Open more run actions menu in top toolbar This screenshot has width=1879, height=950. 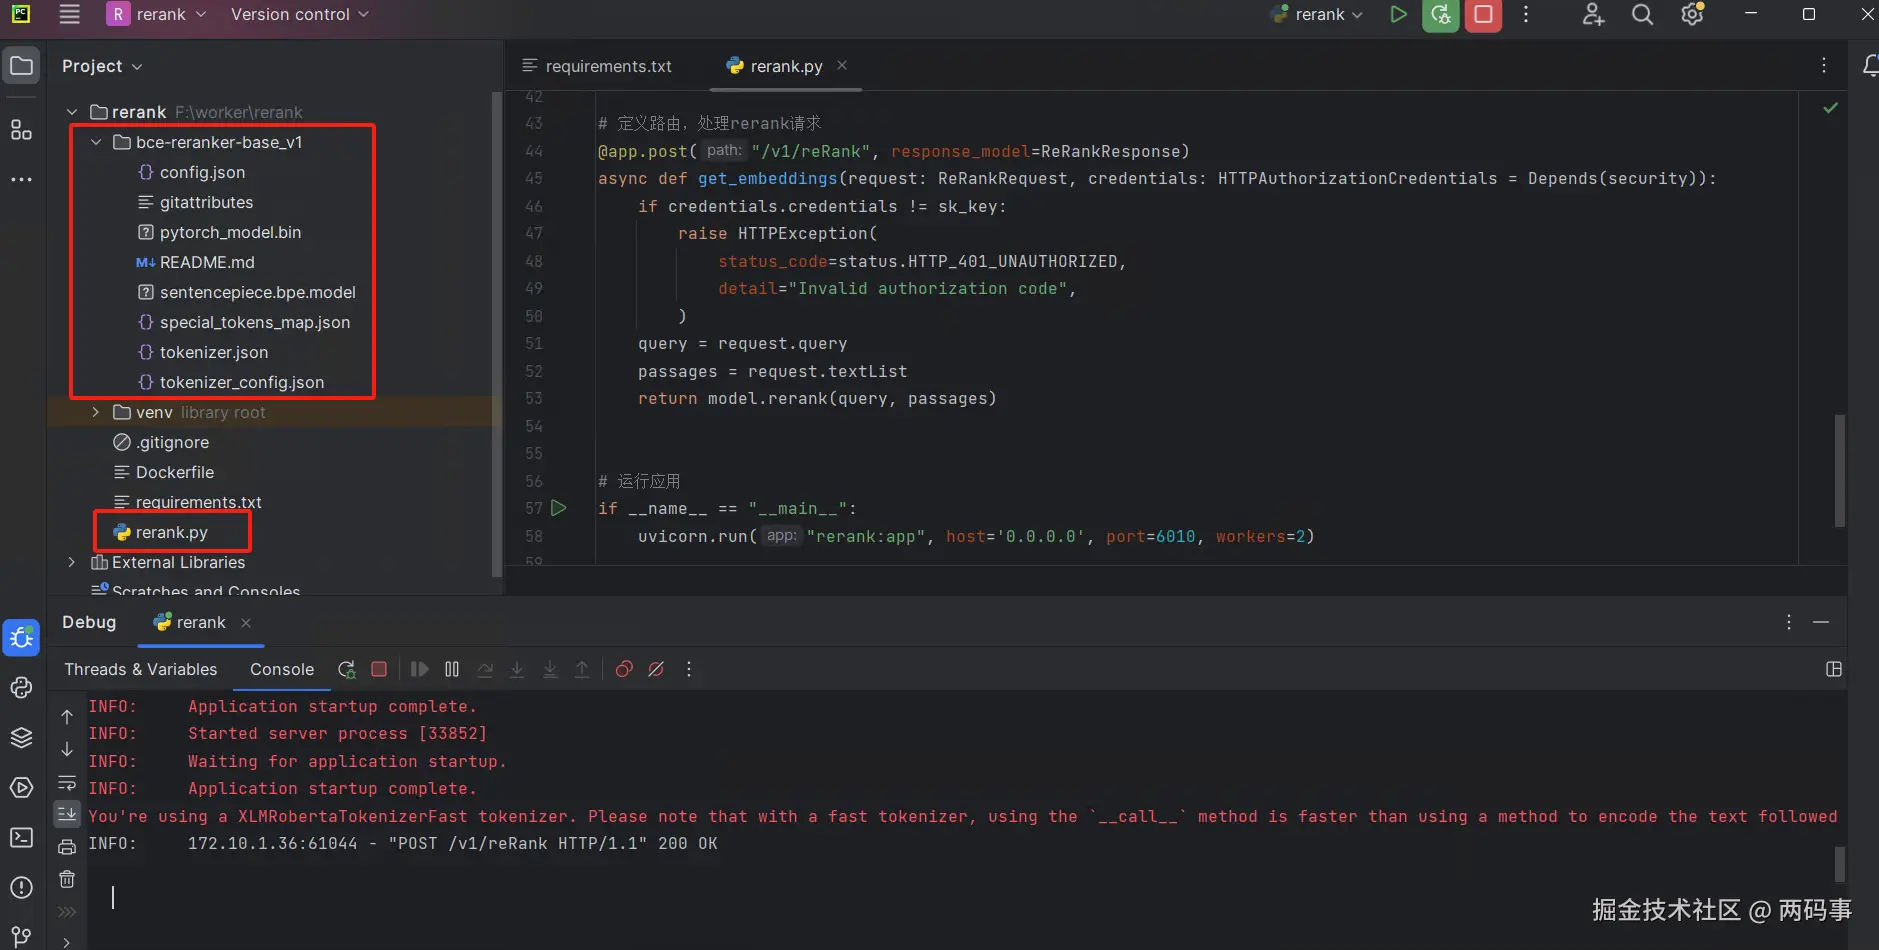[x=1526, y=14]
